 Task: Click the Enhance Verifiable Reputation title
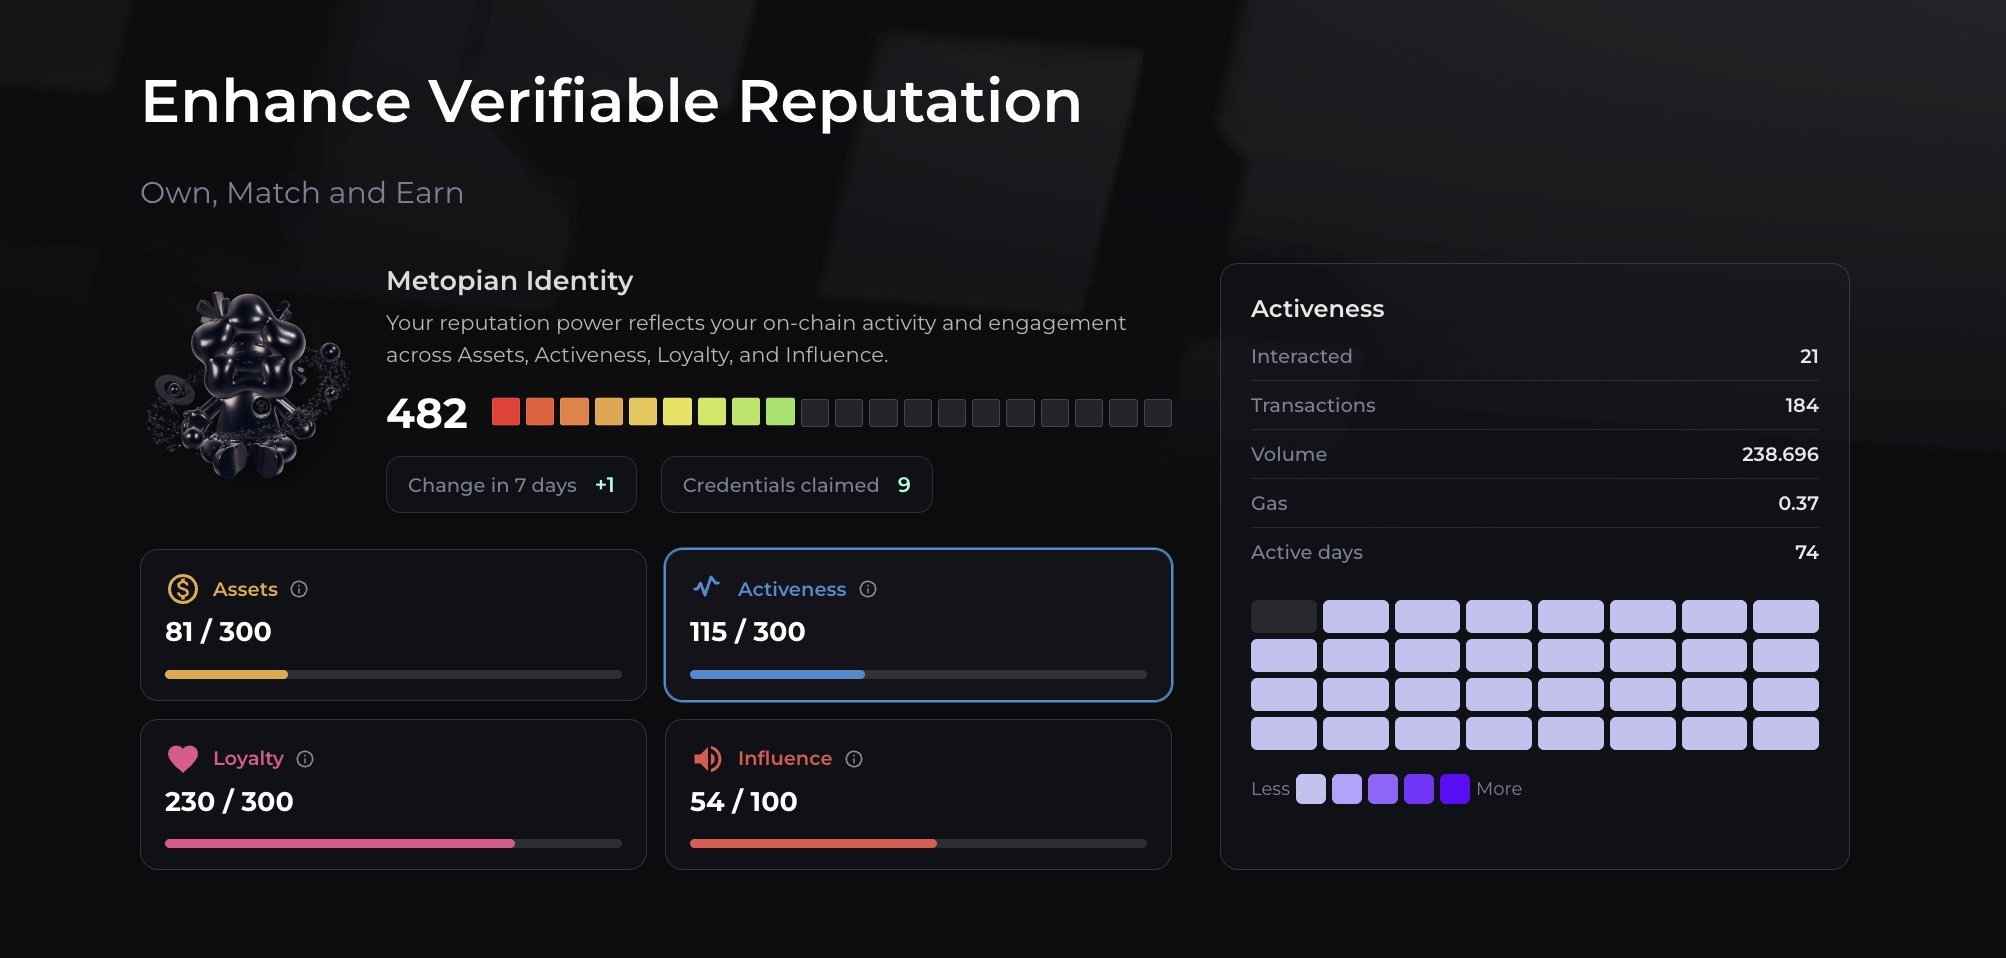(x=612, y=102)
